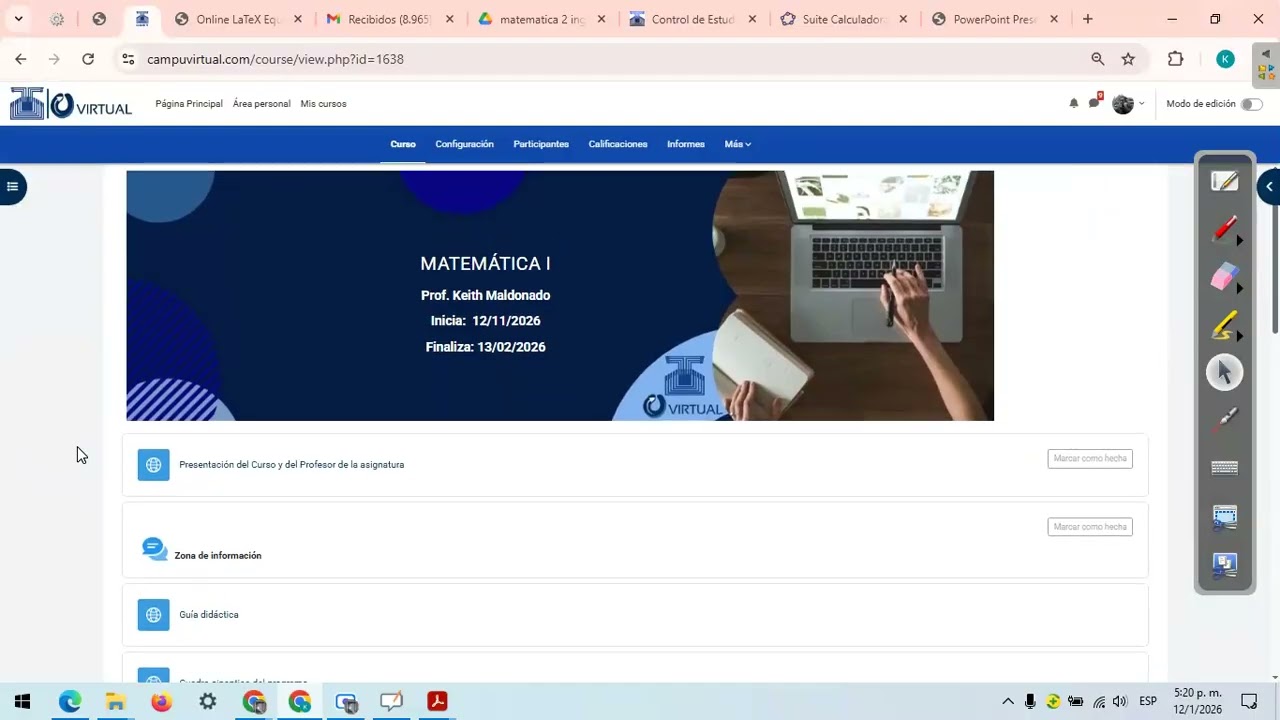
Task: Click the Guía didáctica globe icon
Action: point(153,615)
